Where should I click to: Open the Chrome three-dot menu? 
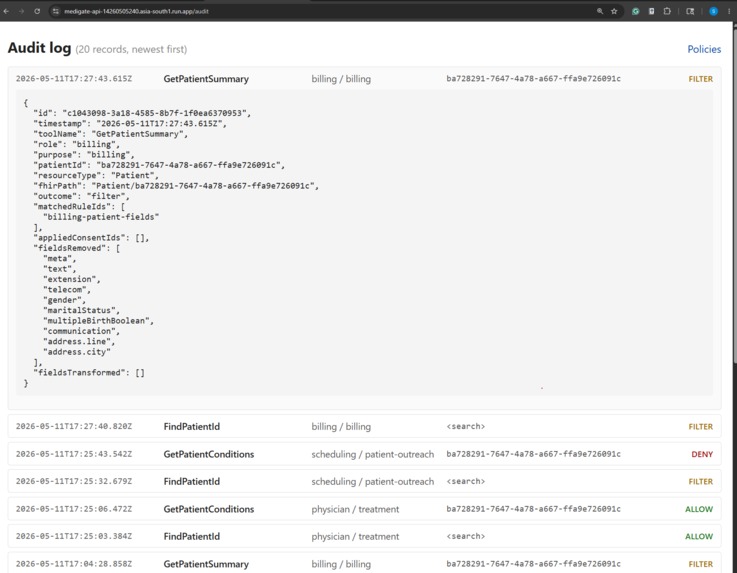pos(729,11)
